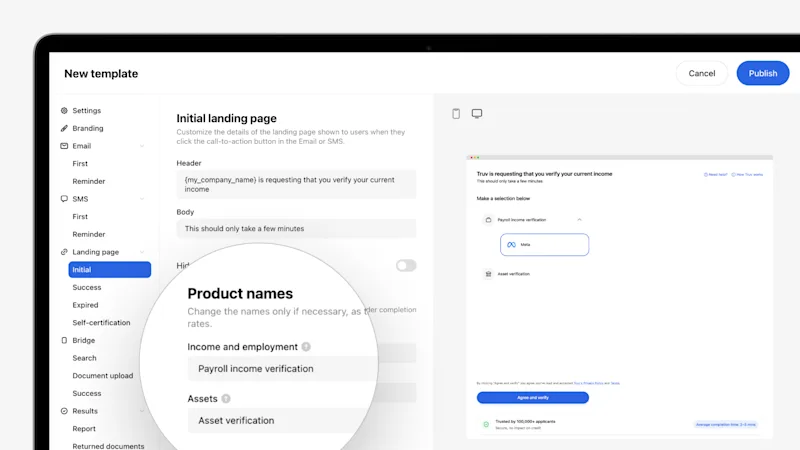
Task: Click the Cancel button
Action: (702, 73)
